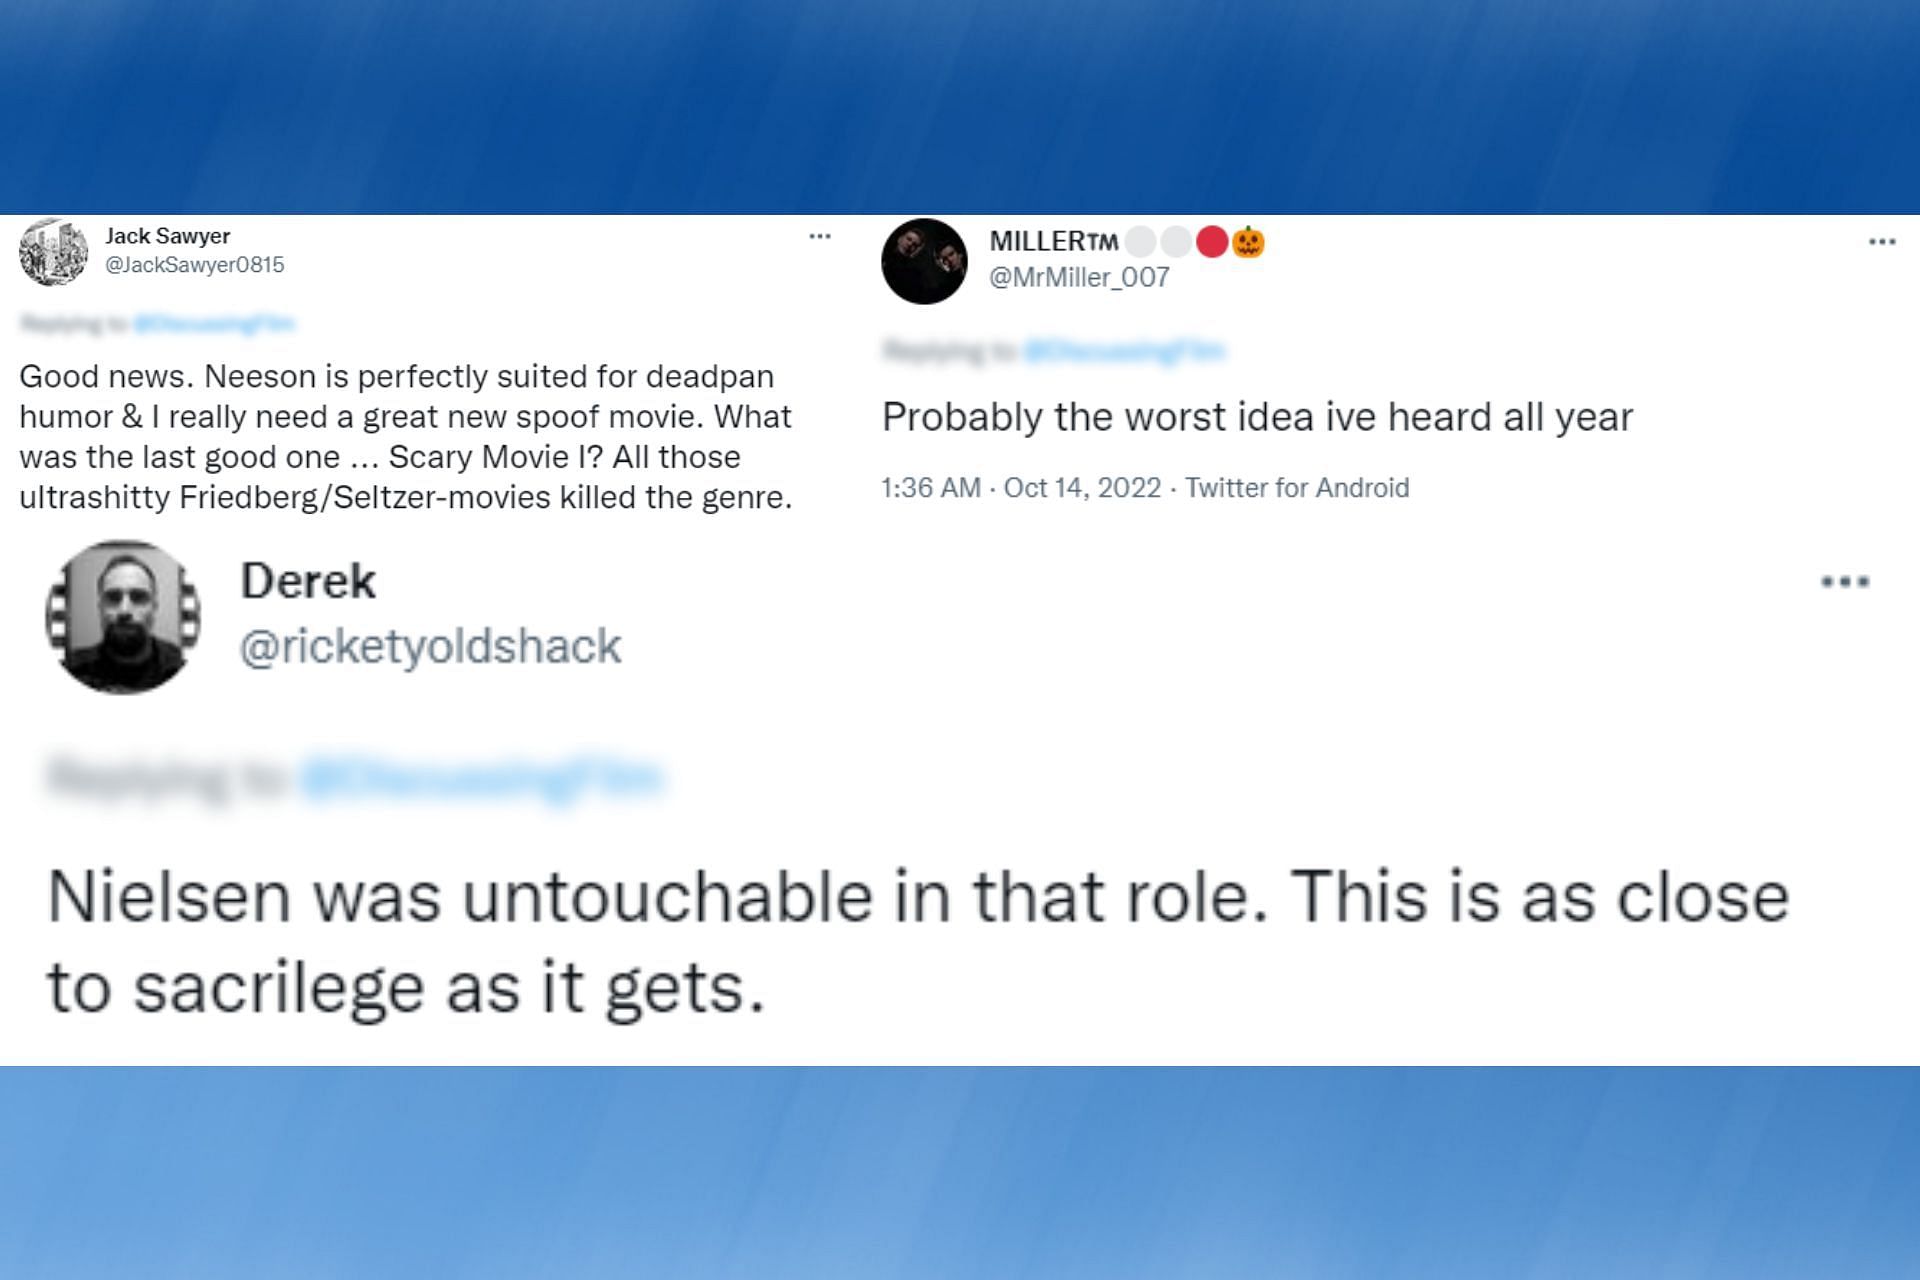Click the pumpkin emoji beside MILLER's name
The image size is (1920, 1280).
(1248, 242)
